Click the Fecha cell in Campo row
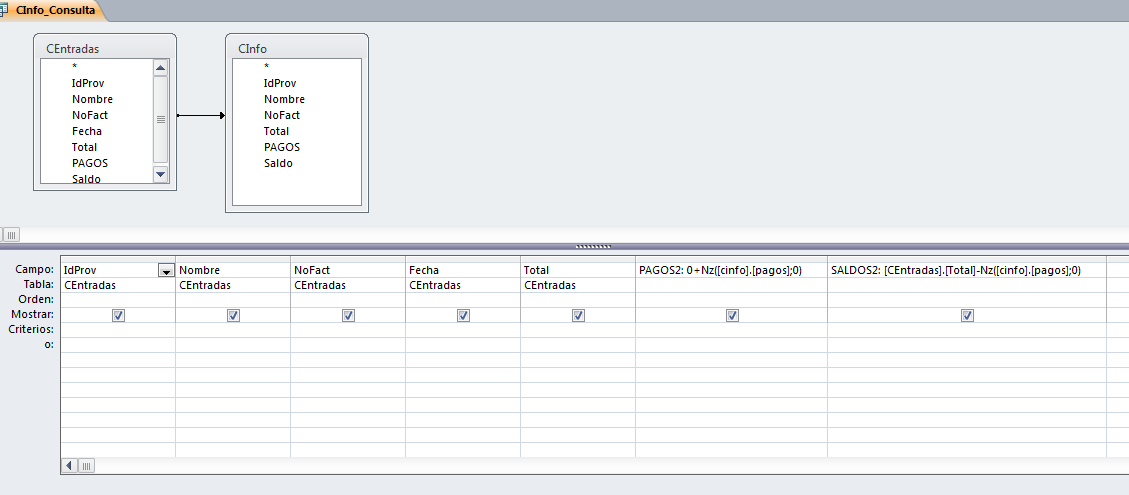1129x495 pixels. pos(463,270)
